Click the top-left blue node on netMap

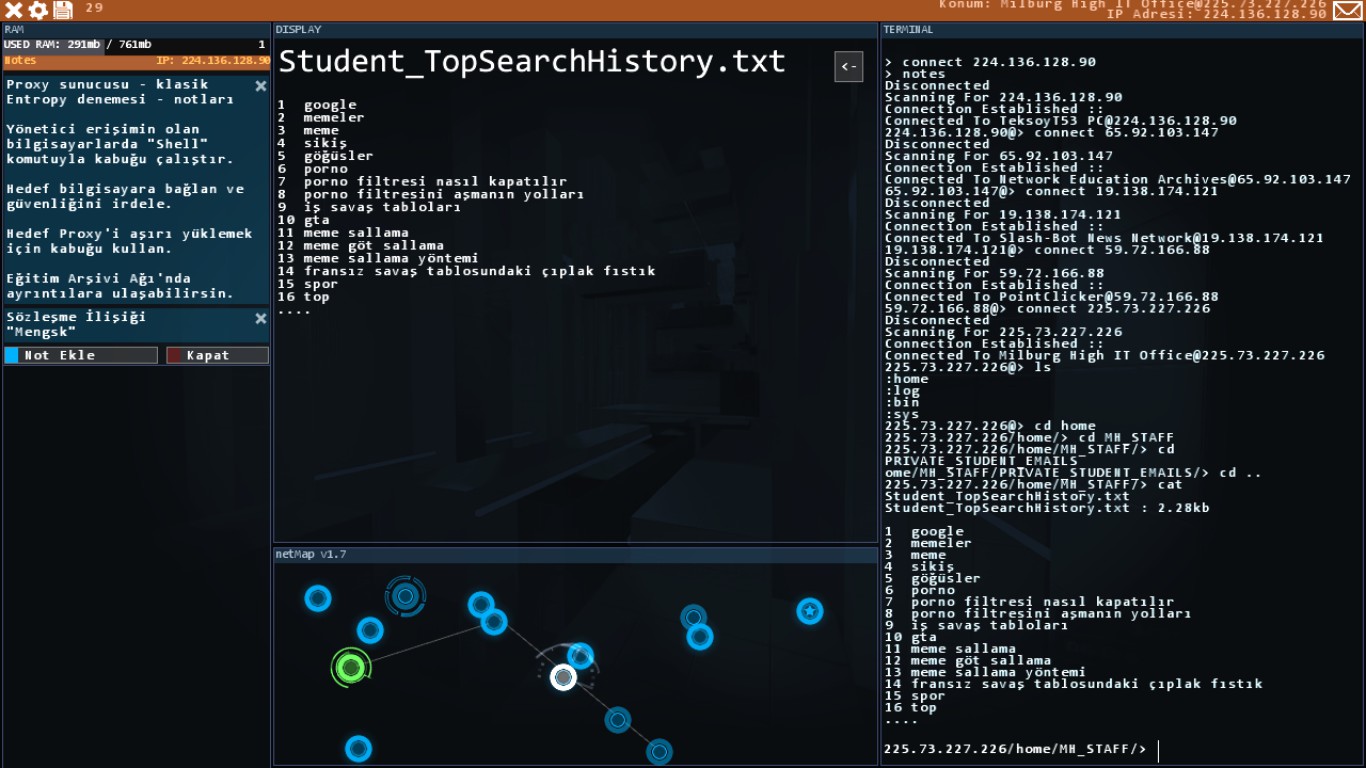pyautogui.click(x=318, y=598)
